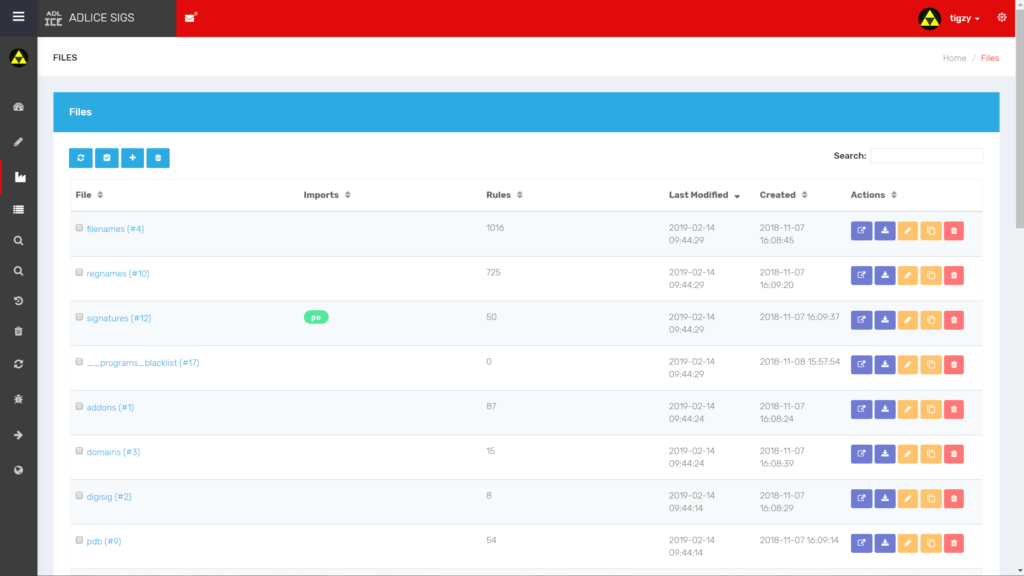The width and height of the screenshot is (1024, 576).
Task: Tick the checkbox for domains (#3)
Action: pyautogui.click(x=80, y=451)
